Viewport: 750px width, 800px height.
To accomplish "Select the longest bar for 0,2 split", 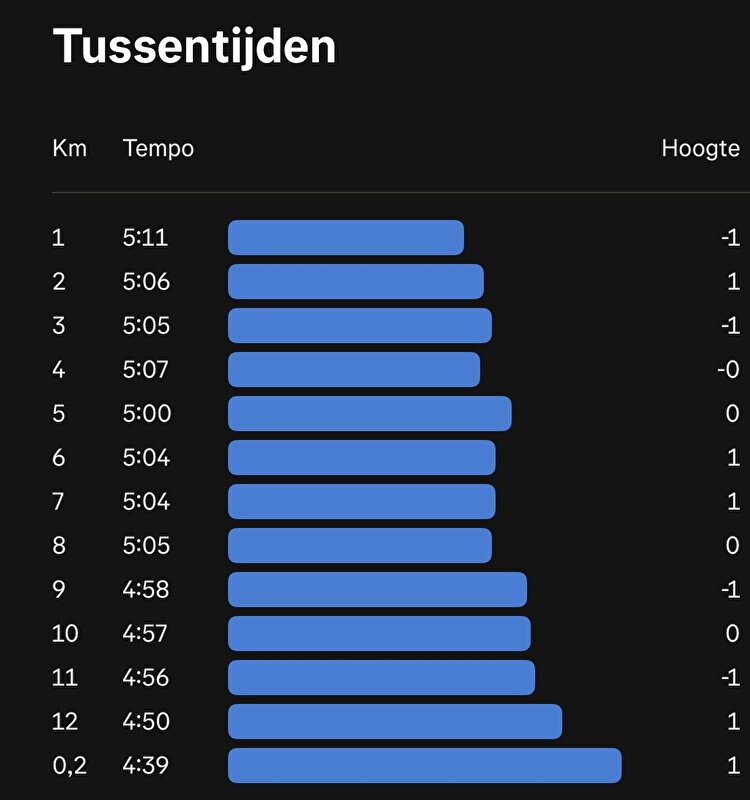I will point(425,766).
